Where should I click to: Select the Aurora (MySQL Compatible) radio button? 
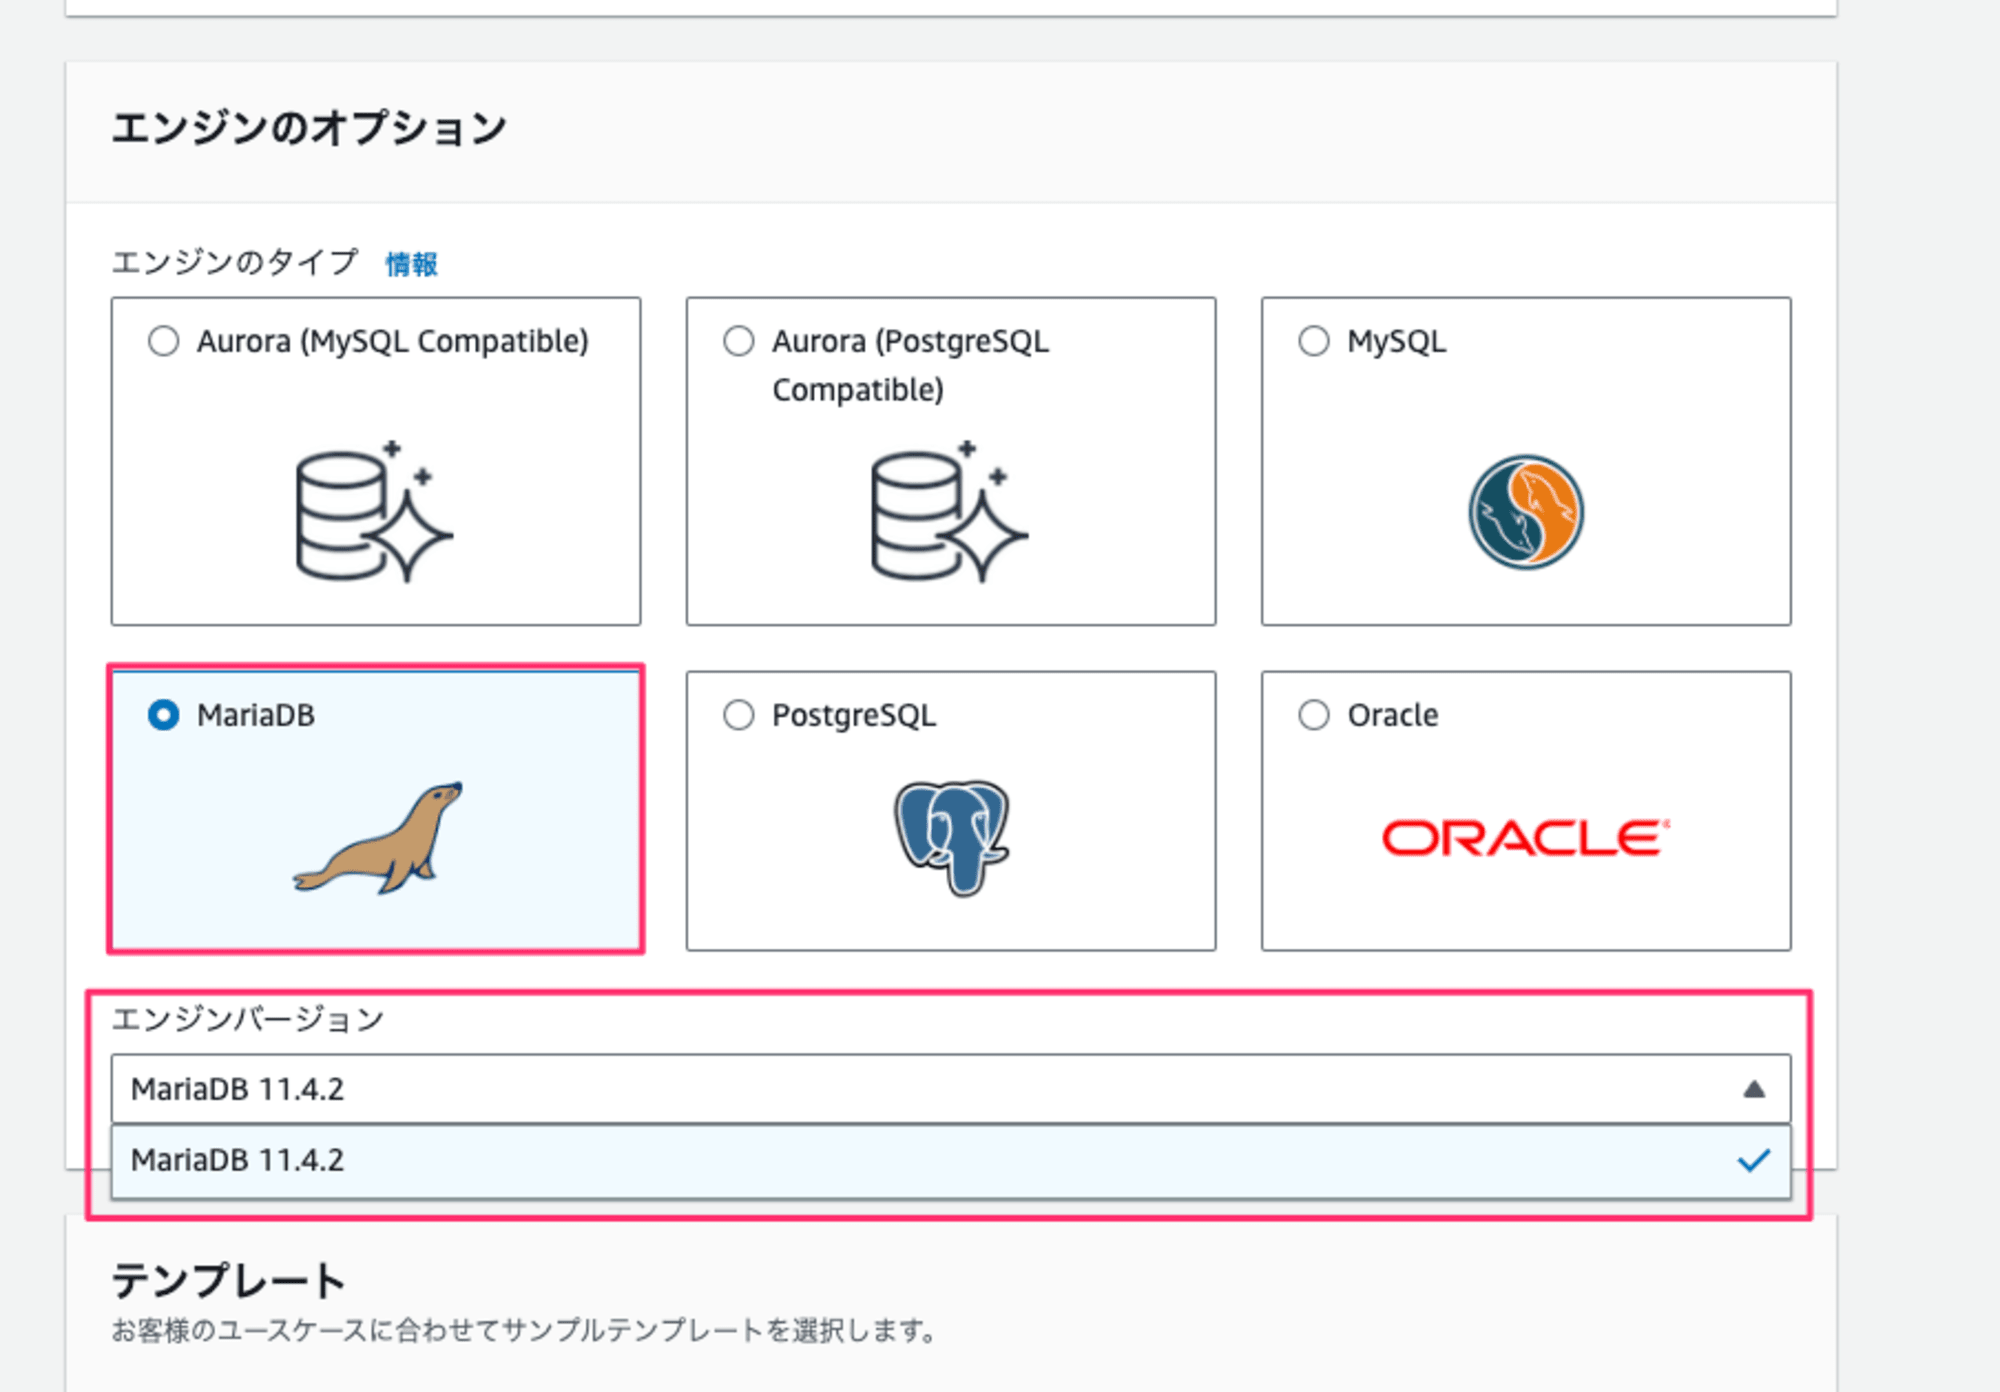click(x=163, y=341)
